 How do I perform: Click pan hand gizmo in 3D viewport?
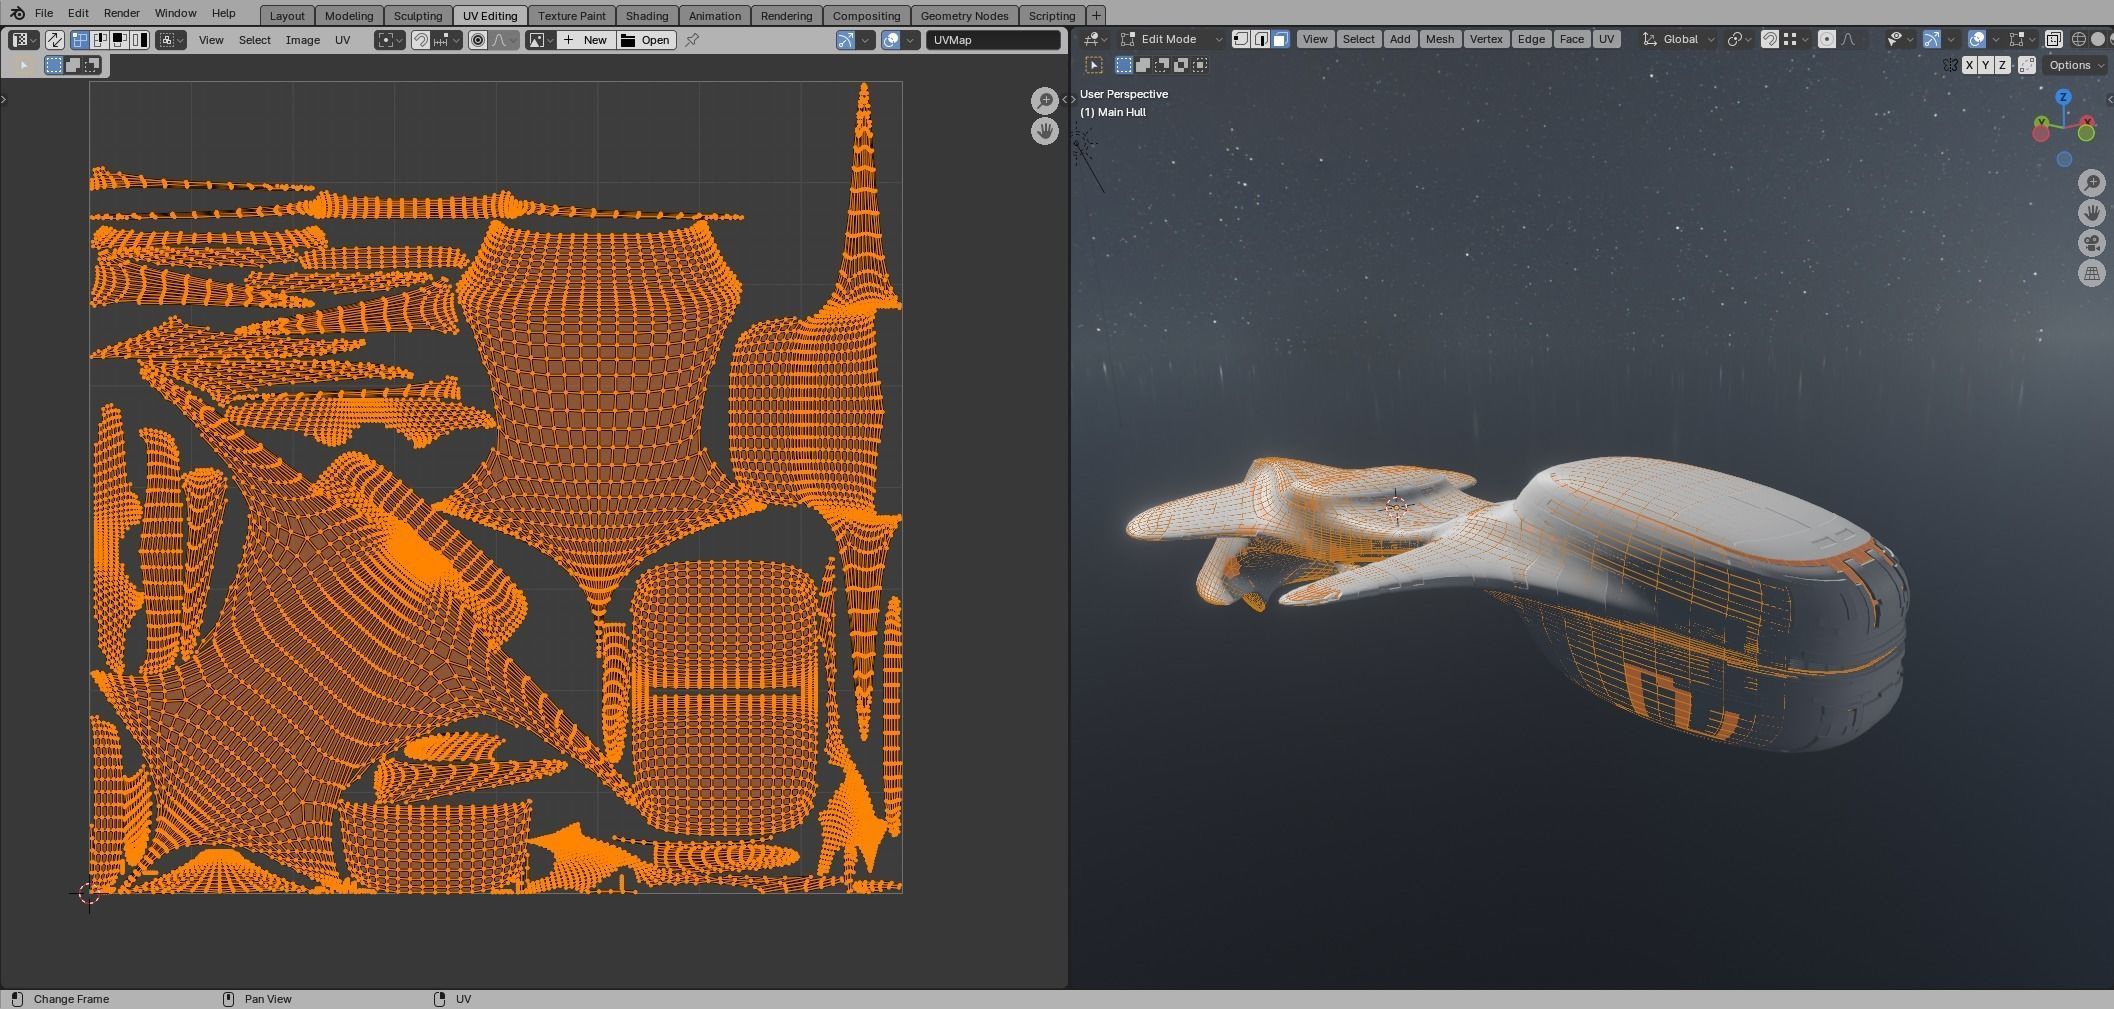click(2092, 213)
